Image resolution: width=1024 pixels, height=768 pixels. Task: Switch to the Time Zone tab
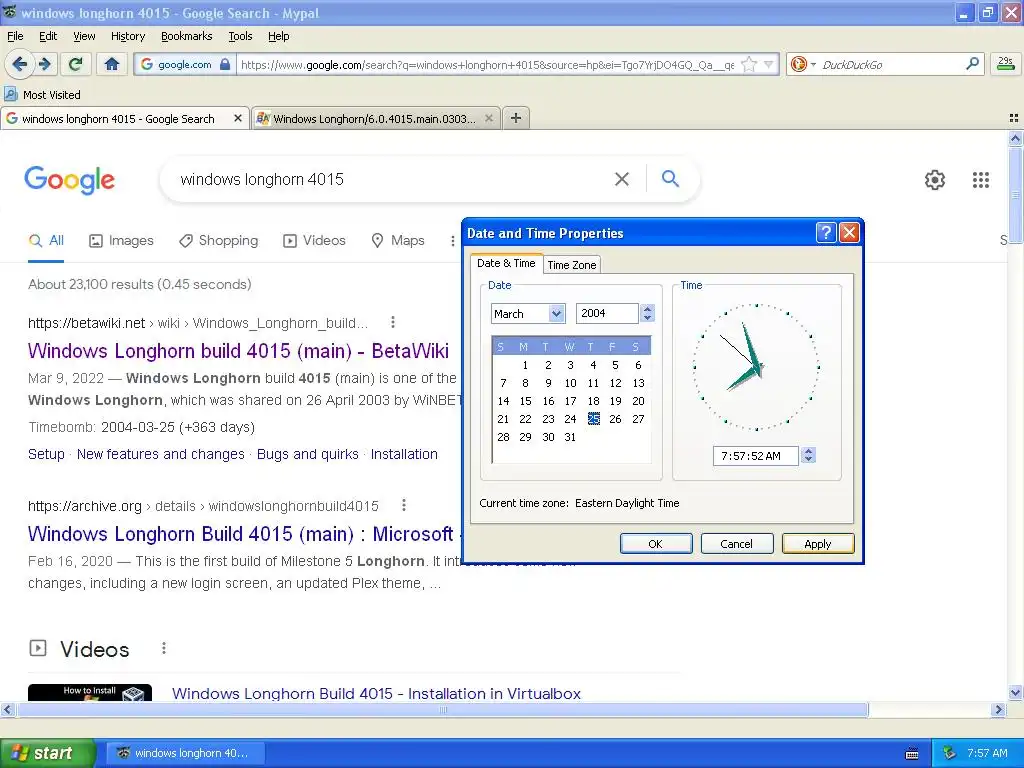coord(571,264)
